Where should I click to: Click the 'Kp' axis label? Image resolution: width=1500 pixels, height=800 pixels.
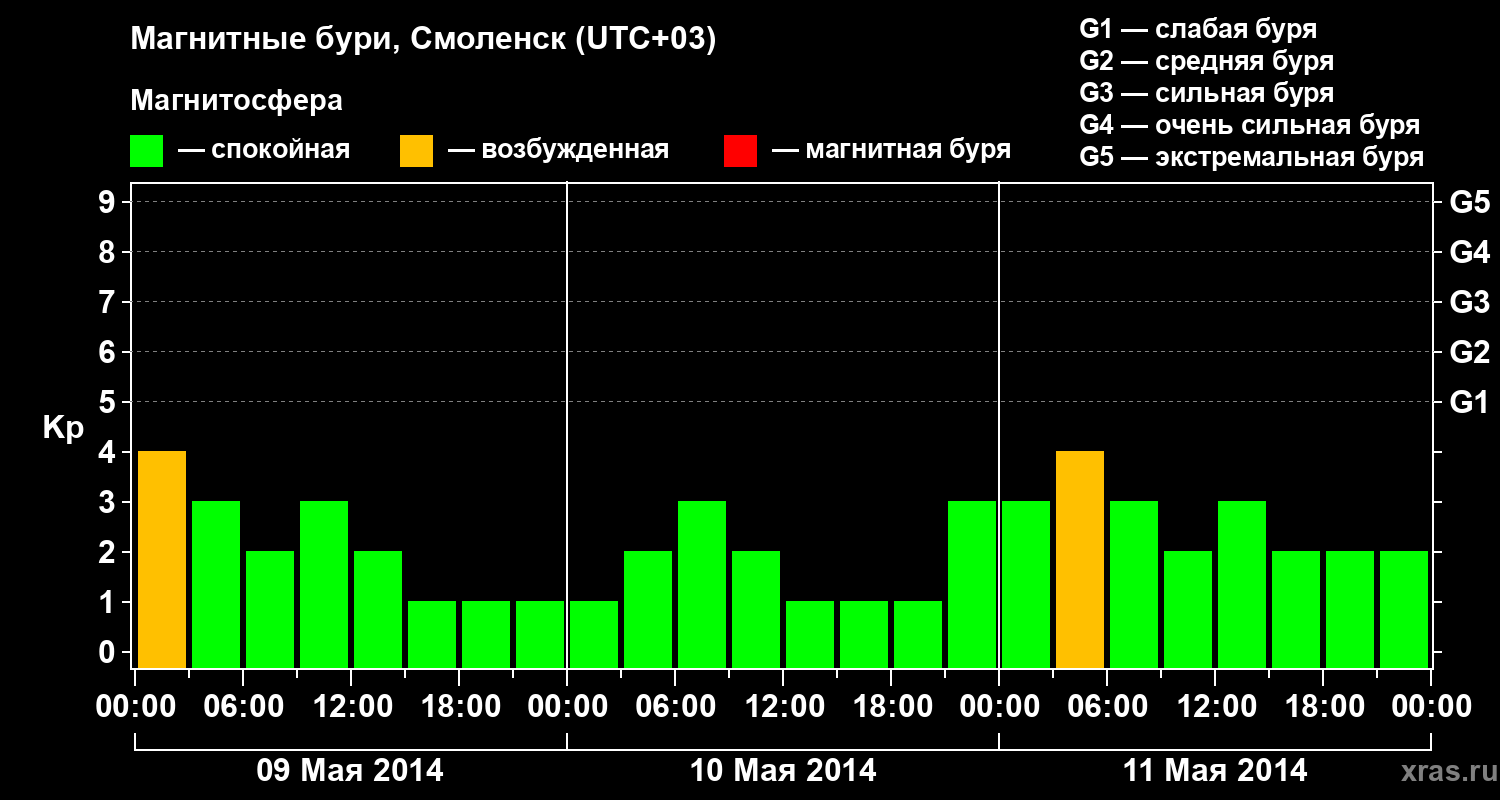point(63,428)
